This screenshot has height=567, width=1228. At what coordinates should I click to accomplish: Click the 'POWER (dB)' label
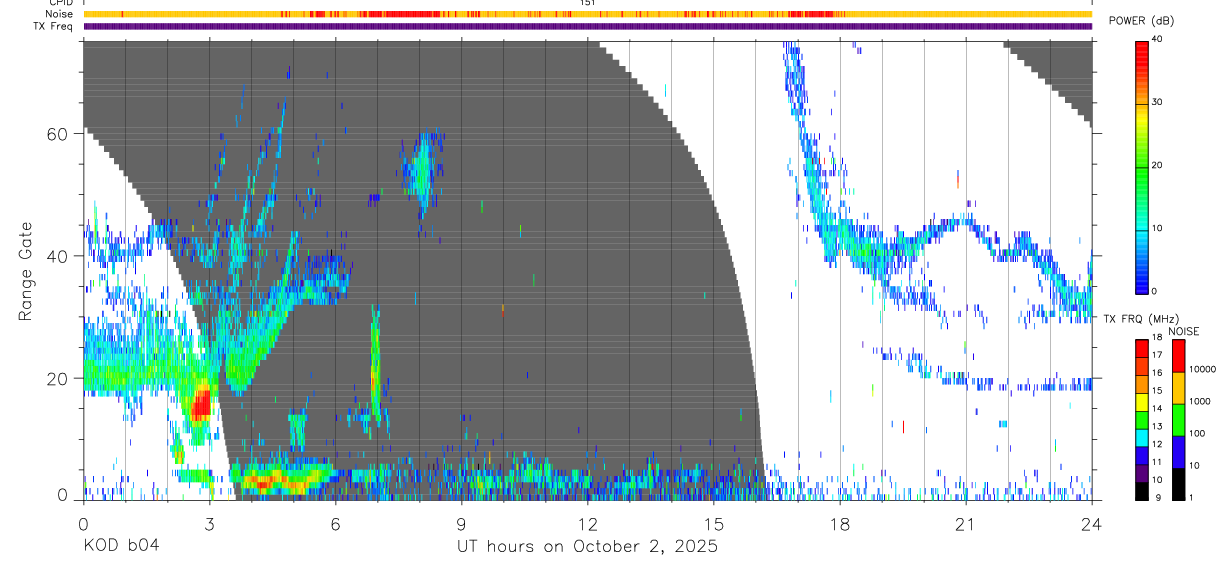click(1141, 22)
